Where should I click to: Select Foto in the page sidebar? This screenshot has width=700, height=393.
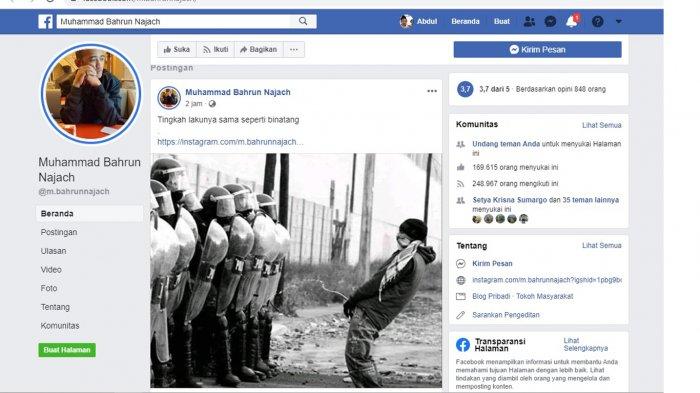click(x=49, y=288)
